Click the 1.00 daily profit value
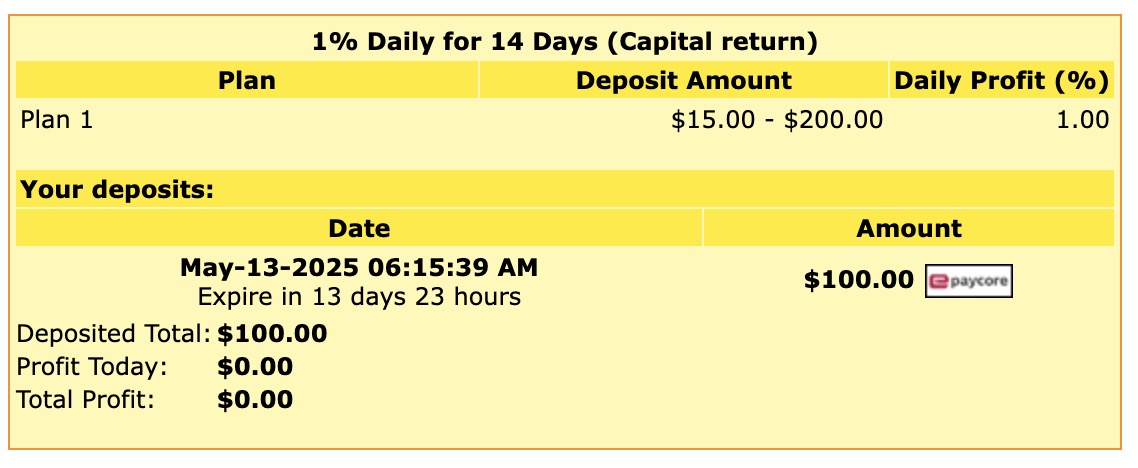The height and width of the screenshot is (468, 1138). click(x=1083, y=120)
